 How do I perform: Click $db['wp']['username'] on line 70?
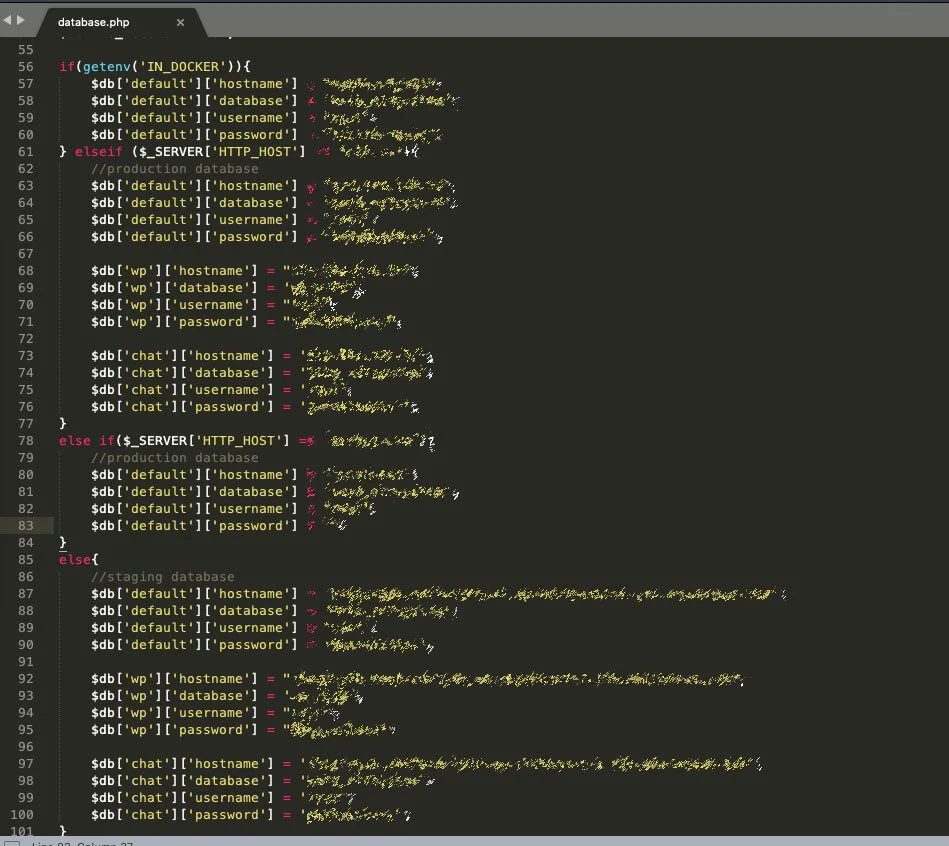(x=174, y=304)
